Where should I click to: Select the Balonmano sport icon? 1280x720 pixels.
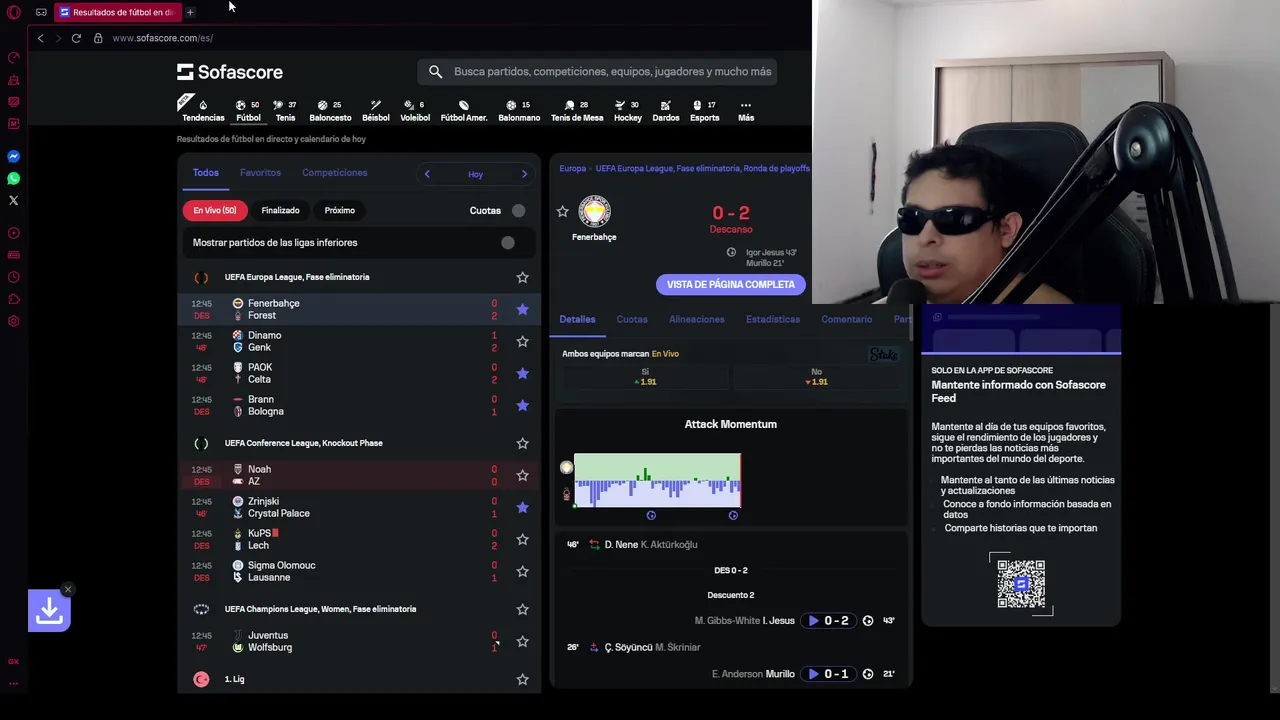(519, 110)
